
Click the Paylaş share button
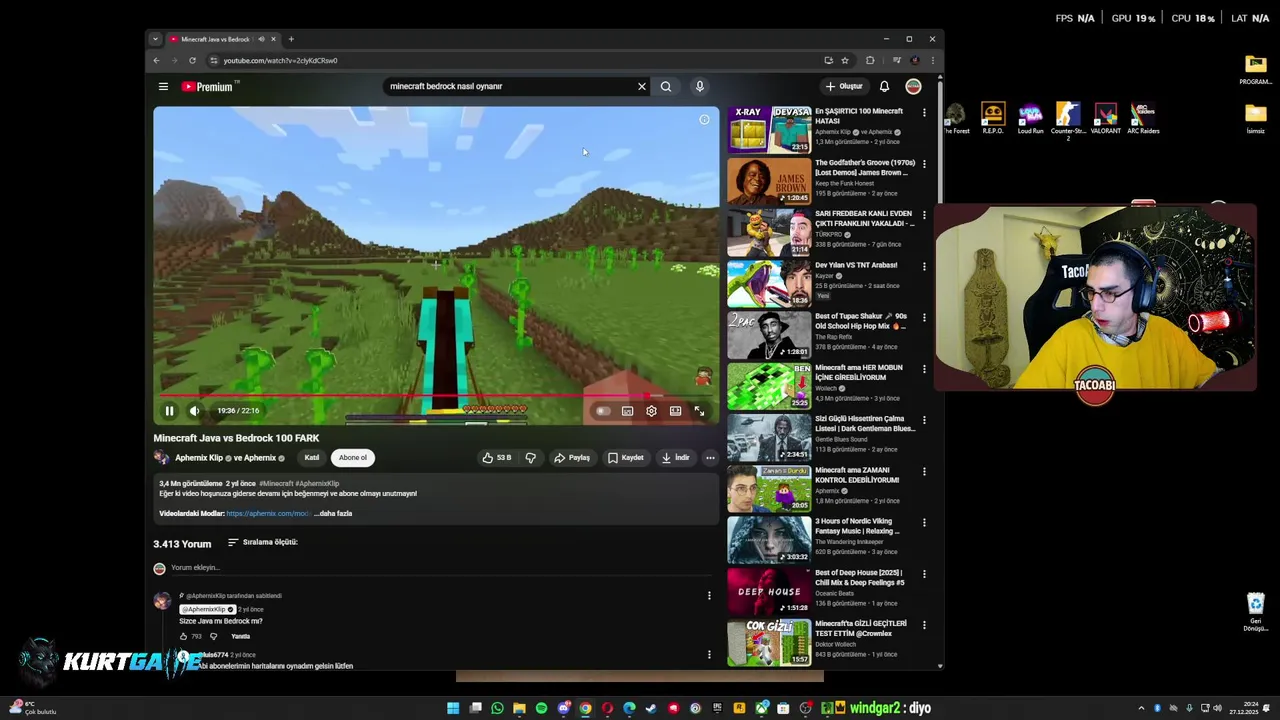pyautogui.click(x=572, y=458)
